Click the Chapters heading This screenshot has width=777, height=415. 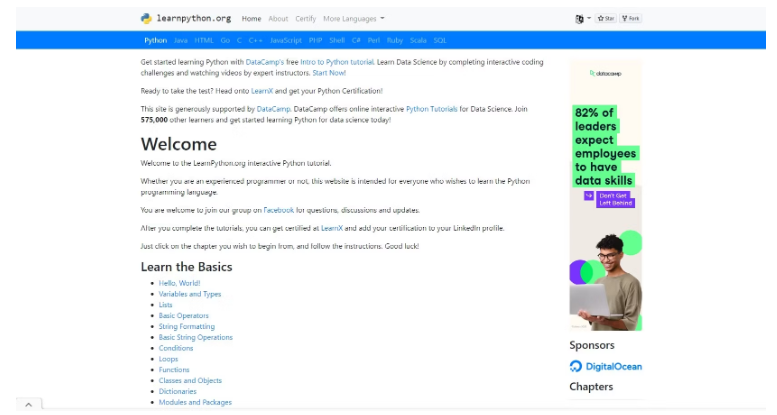(591, 387)
